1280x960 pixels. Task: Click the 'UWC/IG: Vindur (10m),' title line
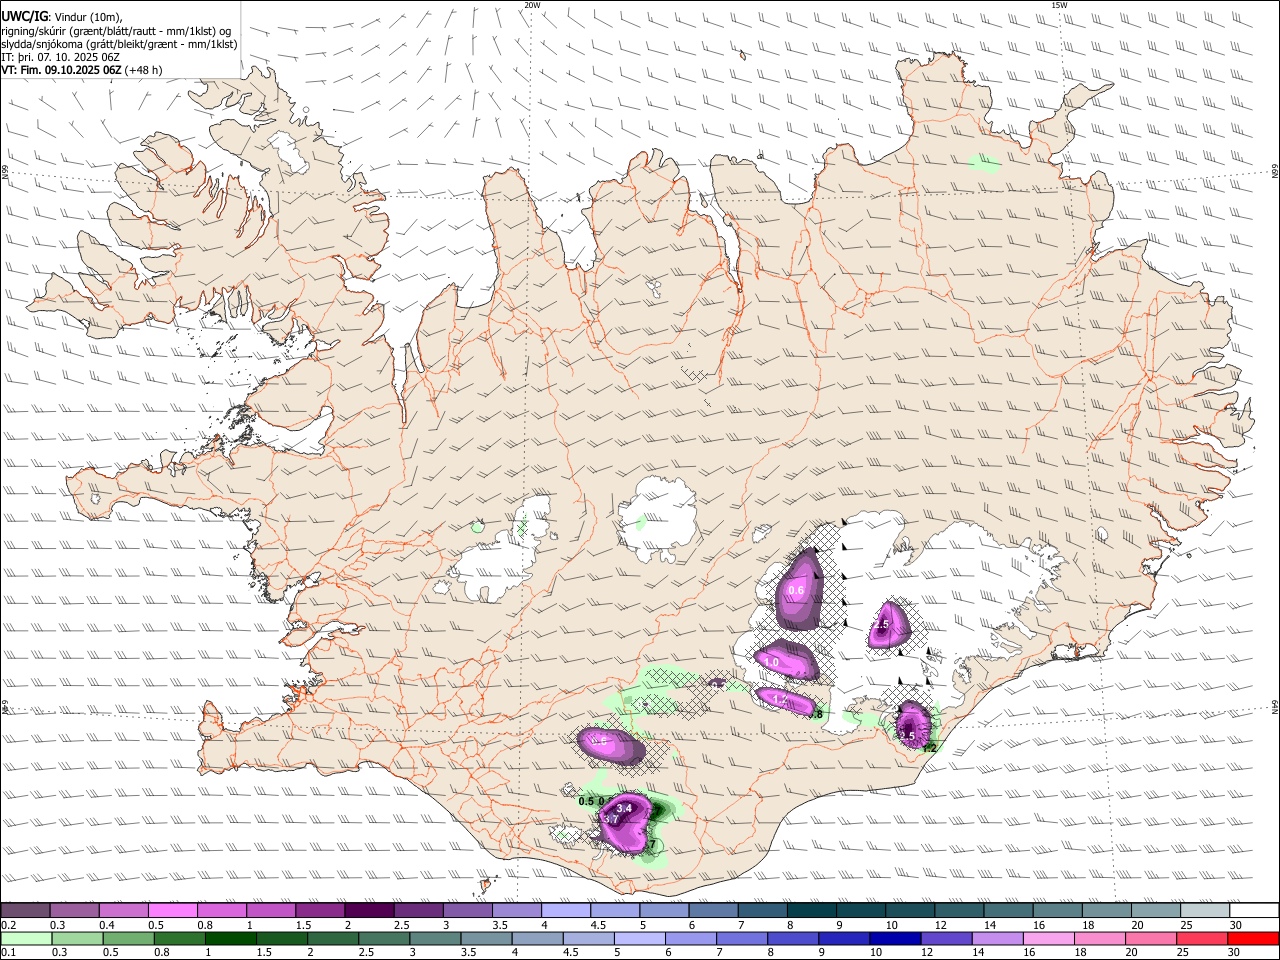click(x=61, y=16)
